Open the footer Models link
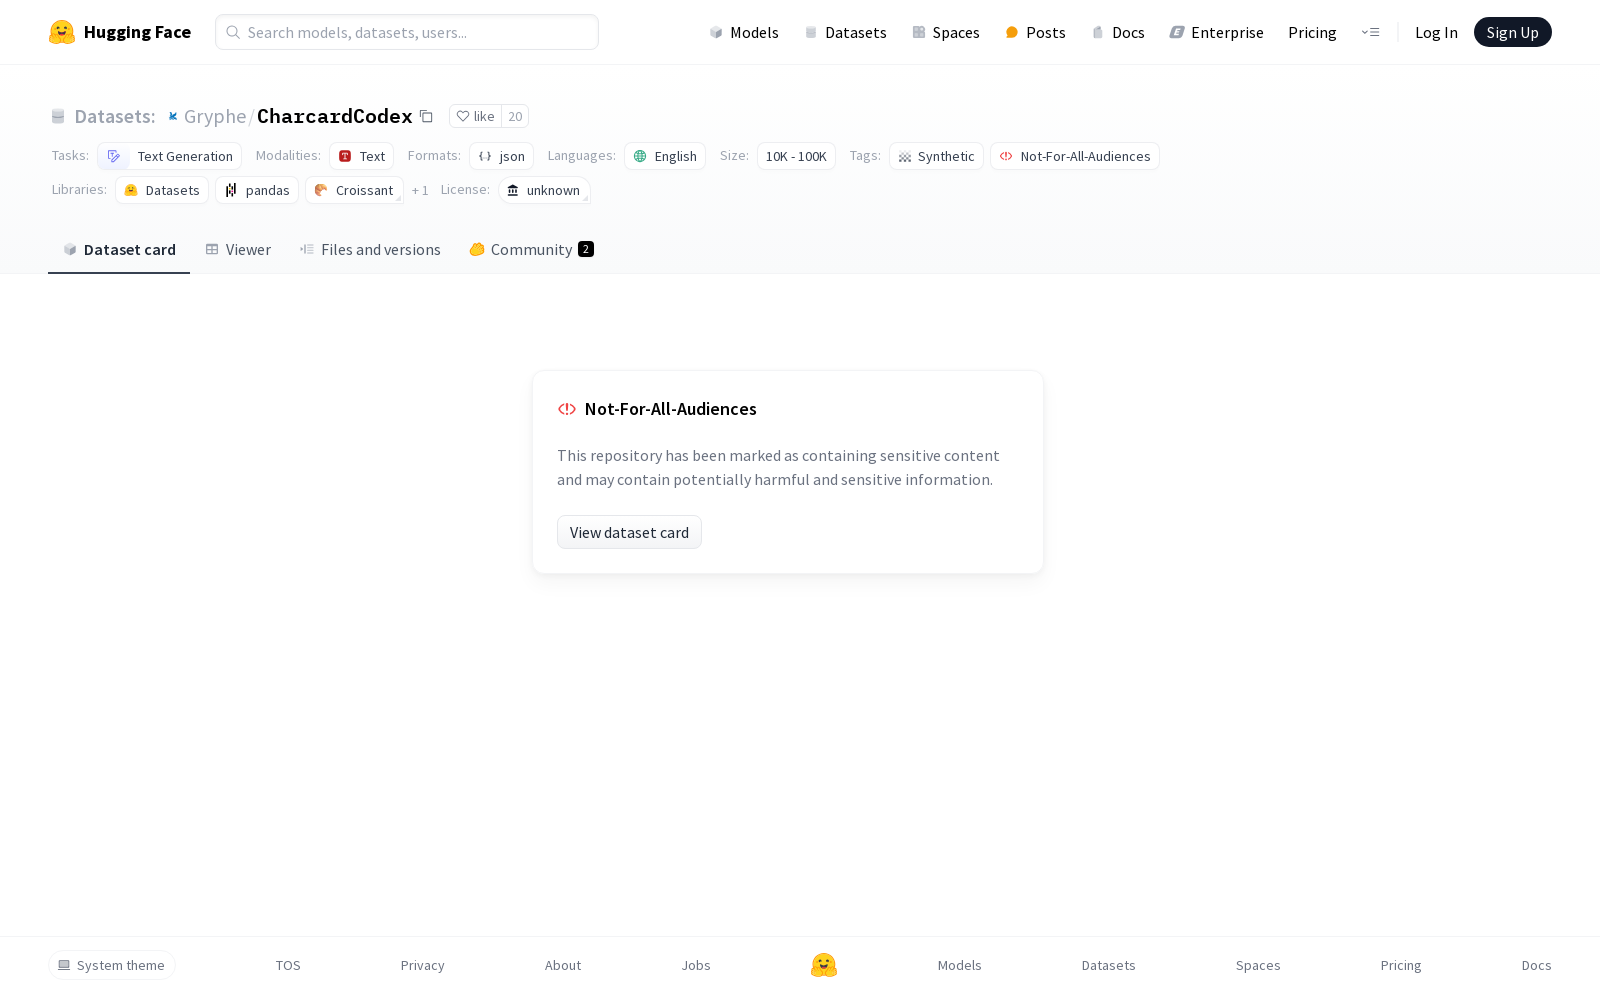The width and height of the screenshot is (1600, 1000). 960,965
